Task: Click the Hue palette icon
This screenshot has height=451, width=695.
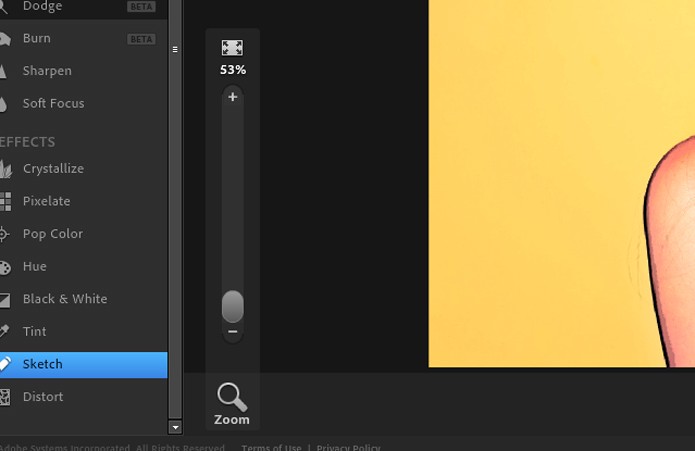Action: (x=5, y=267)
